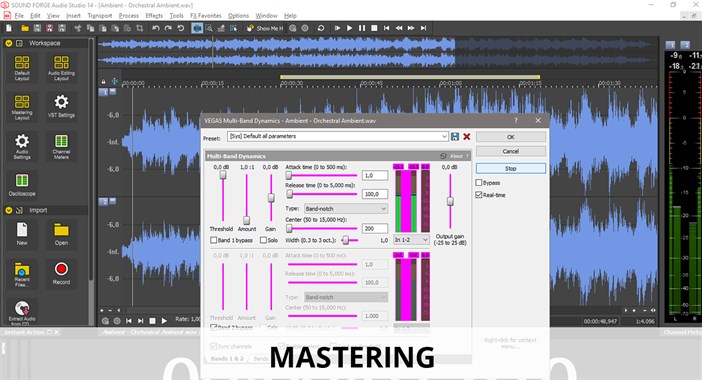
Task: Open the Effects menu
Action: point(154,16)
